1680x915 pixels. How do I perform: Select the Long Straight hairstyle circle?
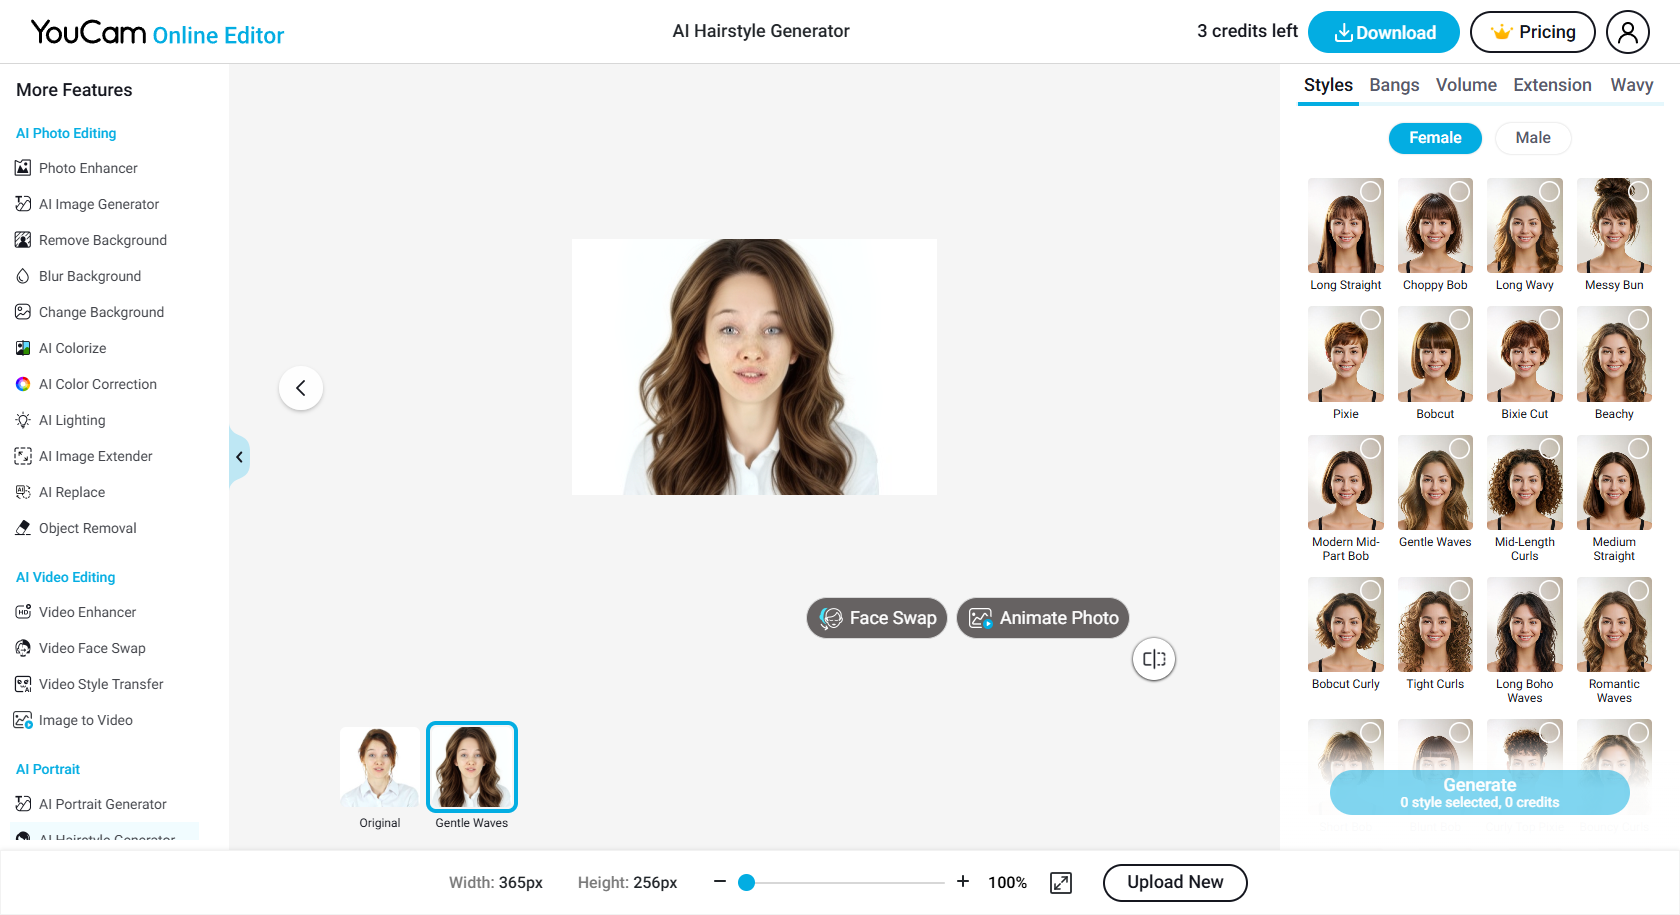pyautogui.click(x=1371, y=191)
